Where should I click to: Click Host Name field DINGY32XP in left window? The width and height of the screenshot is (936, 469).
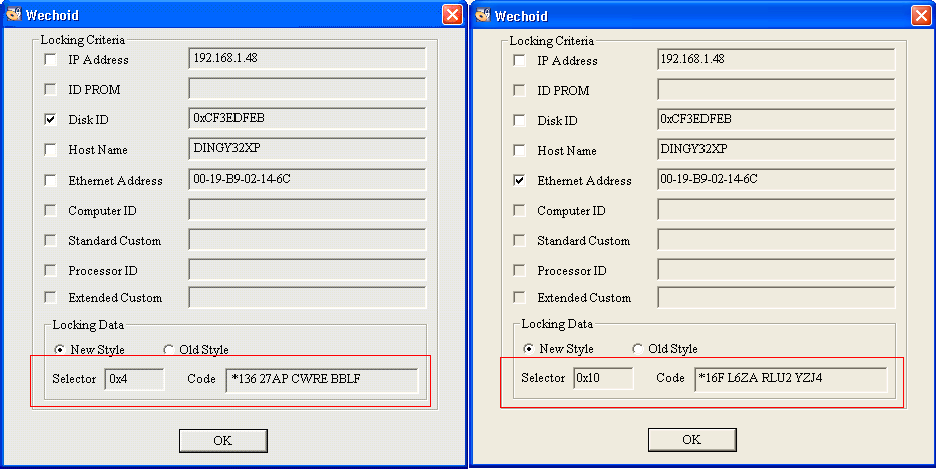pyautogui.click(x=307, y=149)
